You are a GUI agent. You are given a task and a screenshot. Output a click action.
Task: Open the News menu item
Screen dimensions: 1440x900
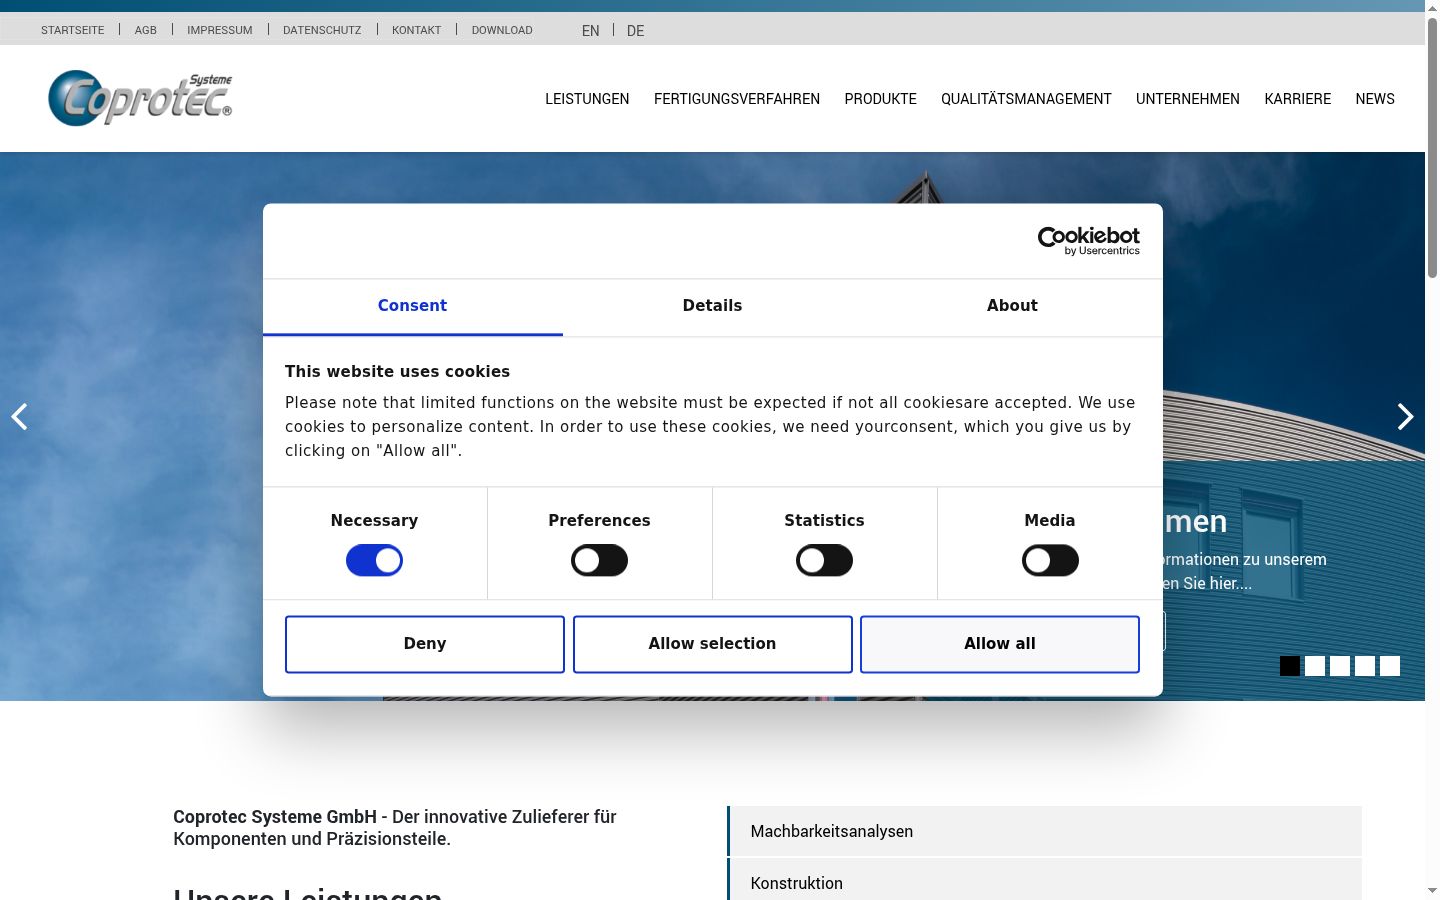click(x=1375, y=99)
